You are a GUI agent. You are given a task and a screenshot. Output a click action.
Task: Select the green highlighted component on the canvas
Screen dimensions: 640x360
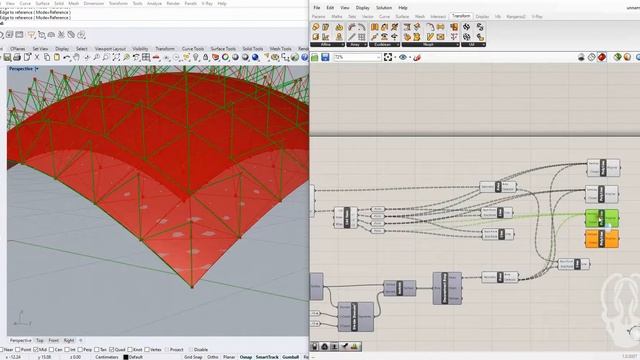point(602,218)
